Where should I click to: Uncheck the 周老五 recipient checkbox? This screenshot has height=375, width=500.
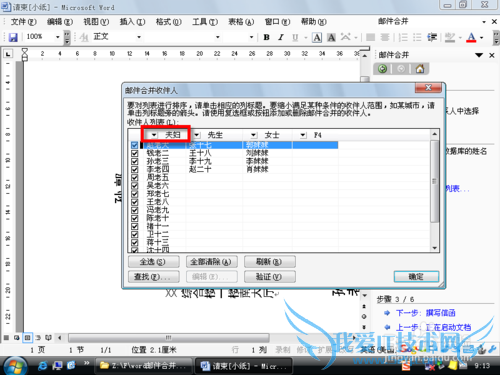pyautogui.click(x=135, y=177)
